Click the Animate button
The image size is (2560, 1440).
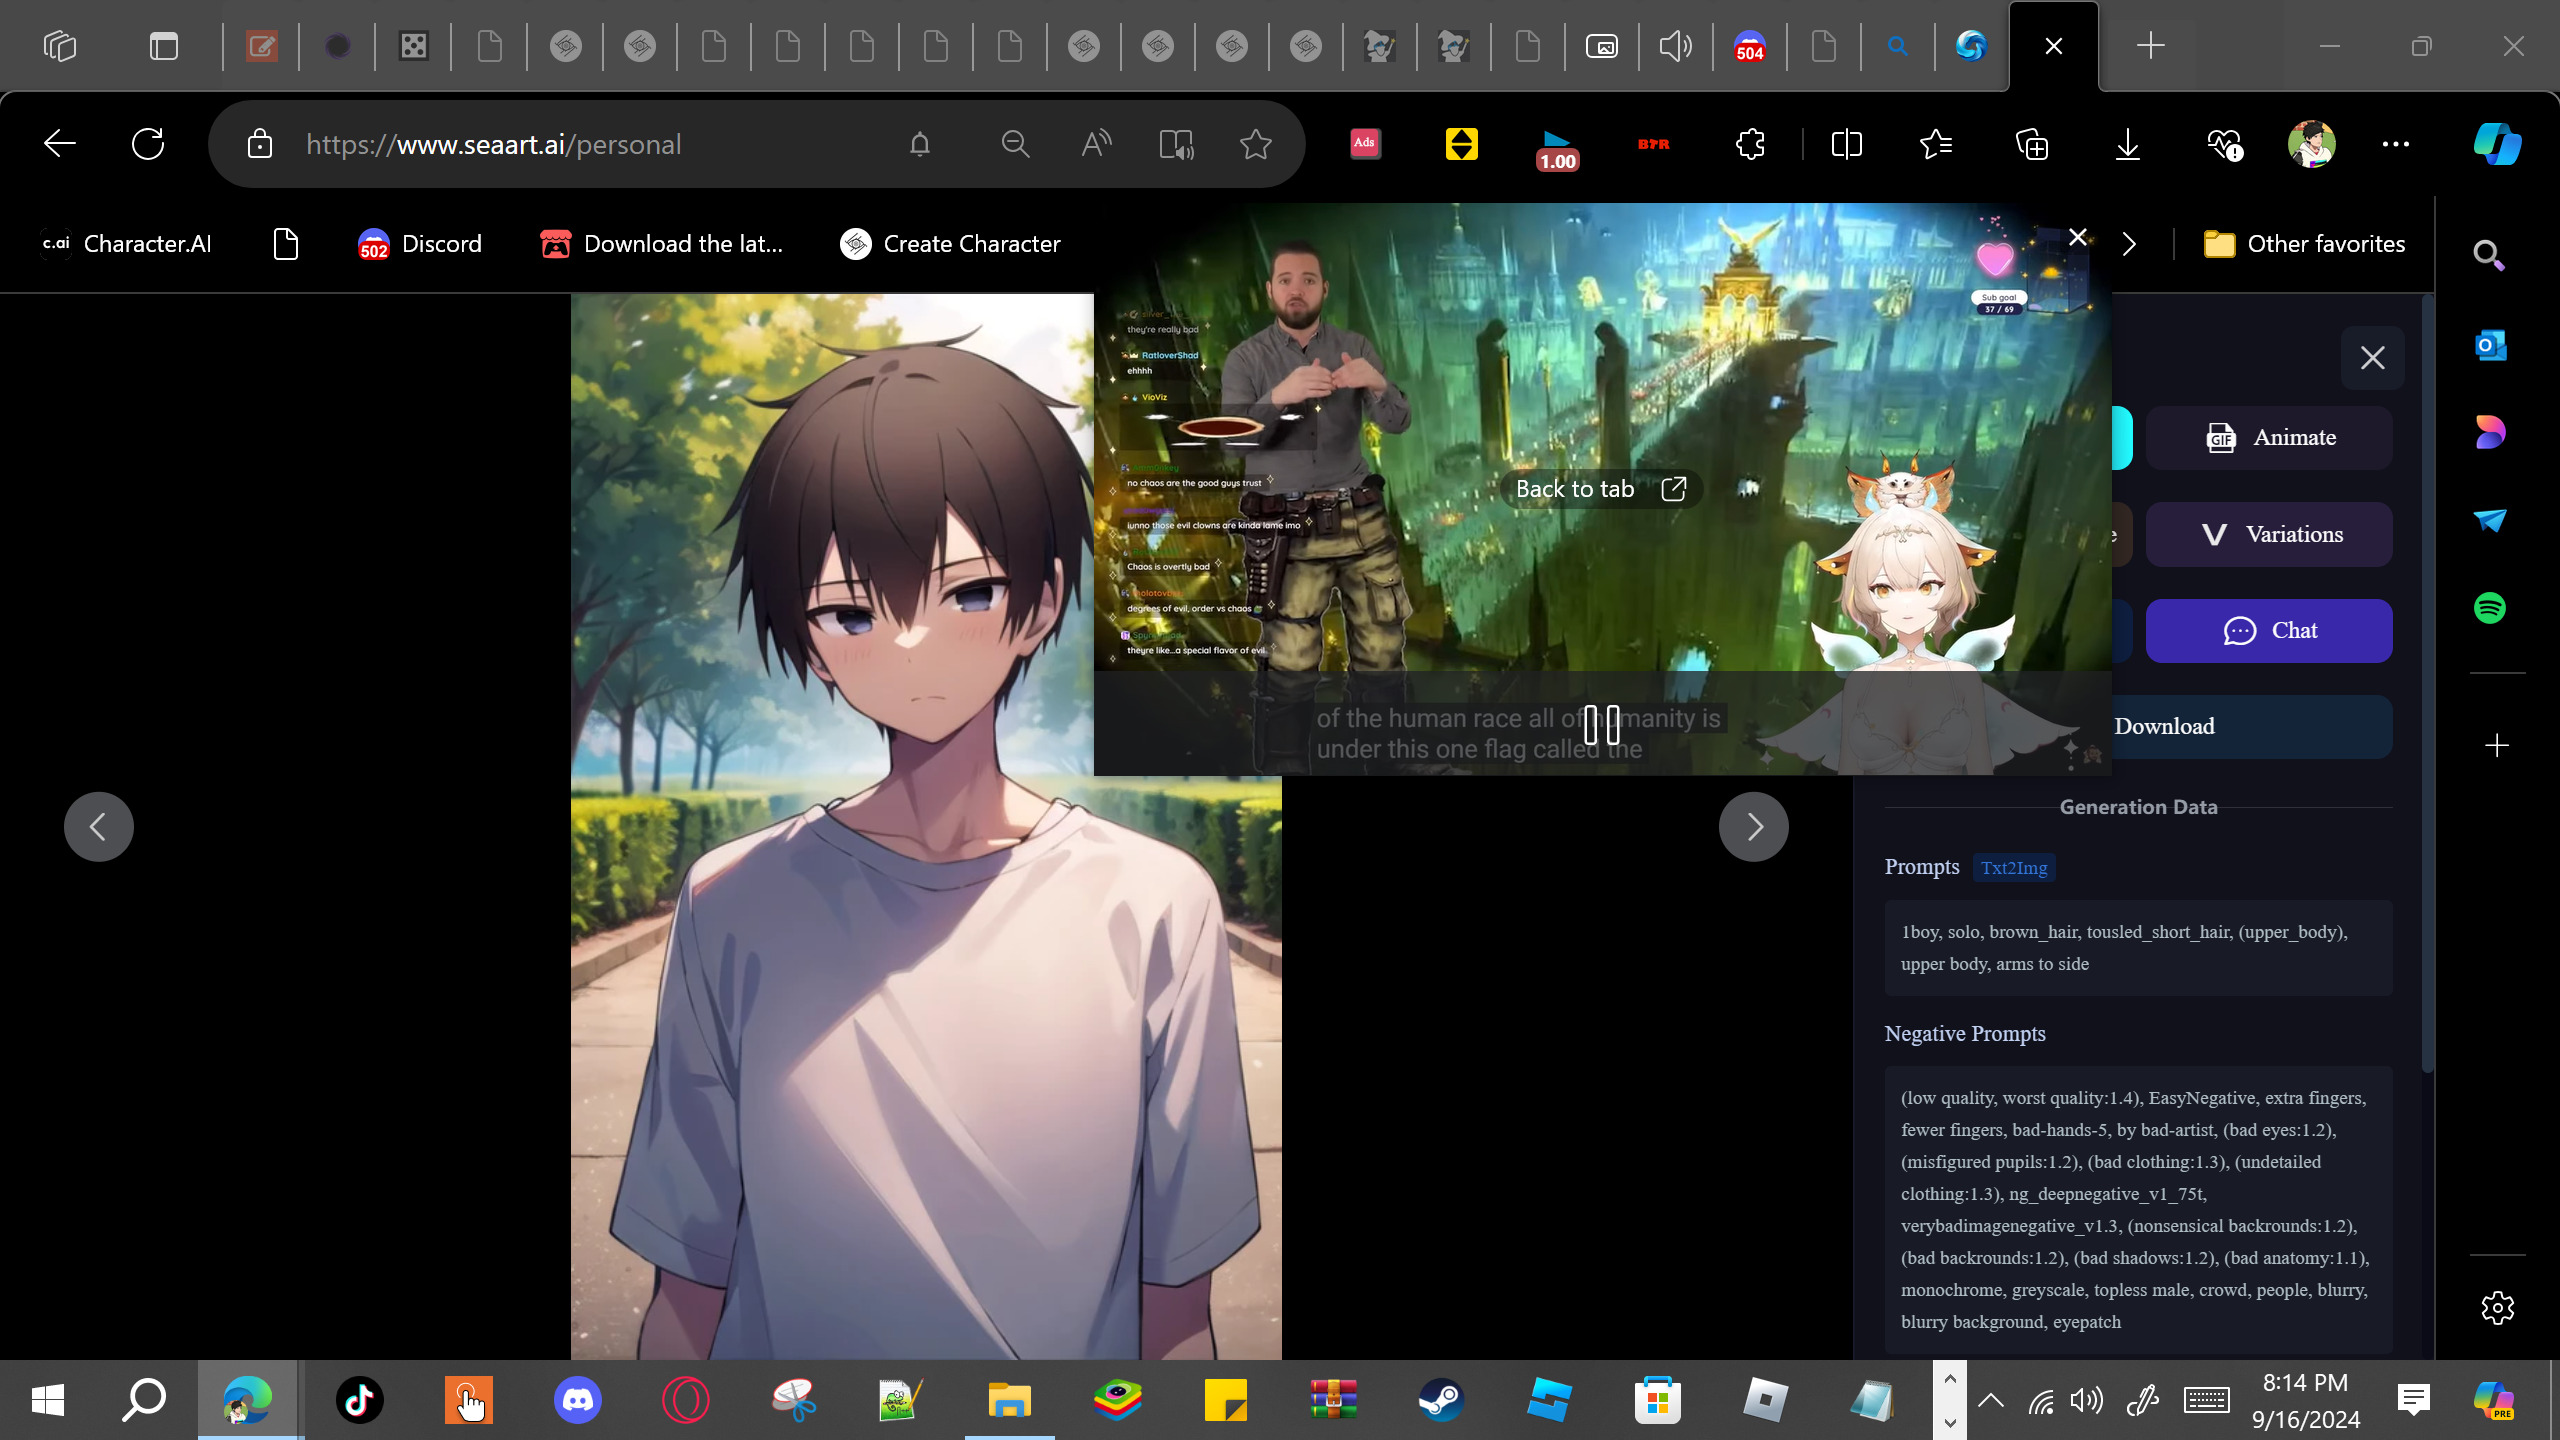coord(2269,438)
